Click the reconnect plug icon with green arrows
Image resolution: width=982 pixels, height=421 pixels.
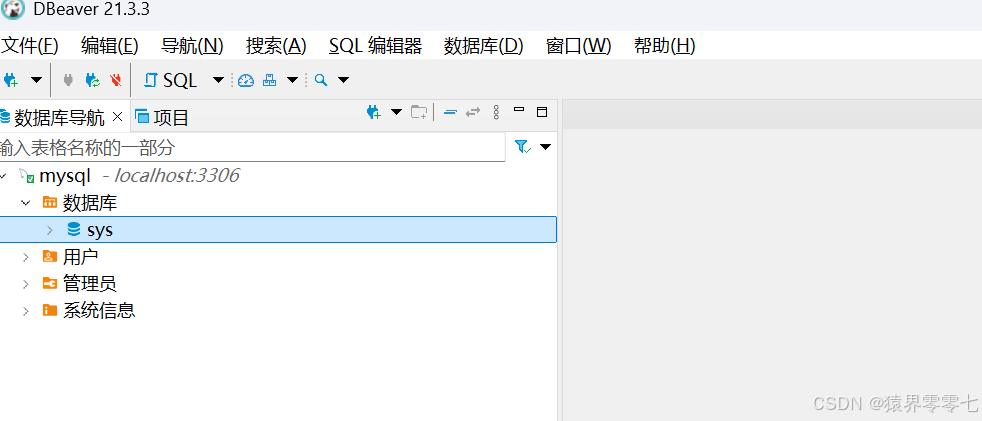pyautogui.click(x=93, y=80)
